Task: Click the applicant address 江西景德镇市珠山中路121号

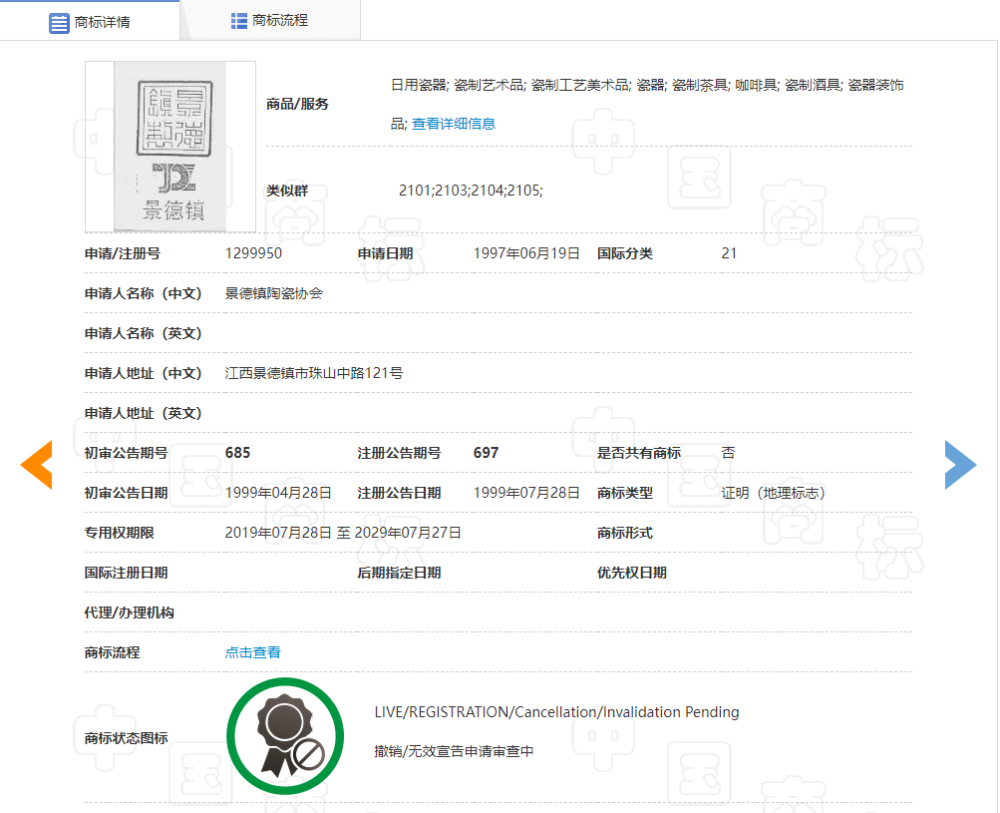Action: (314, 373)
